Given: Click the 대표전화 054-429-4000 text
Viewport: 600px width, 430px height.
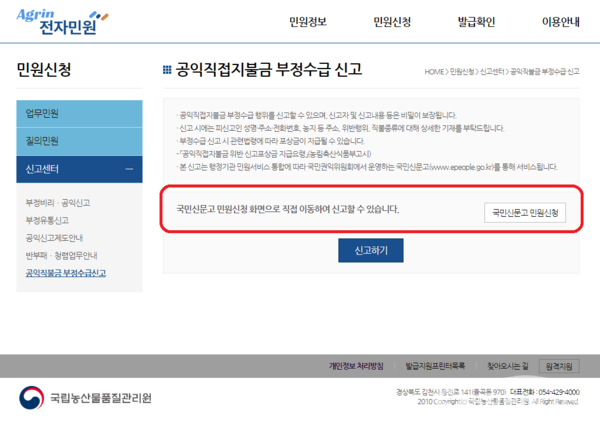Looking at the screenshot, I should 545,392.
